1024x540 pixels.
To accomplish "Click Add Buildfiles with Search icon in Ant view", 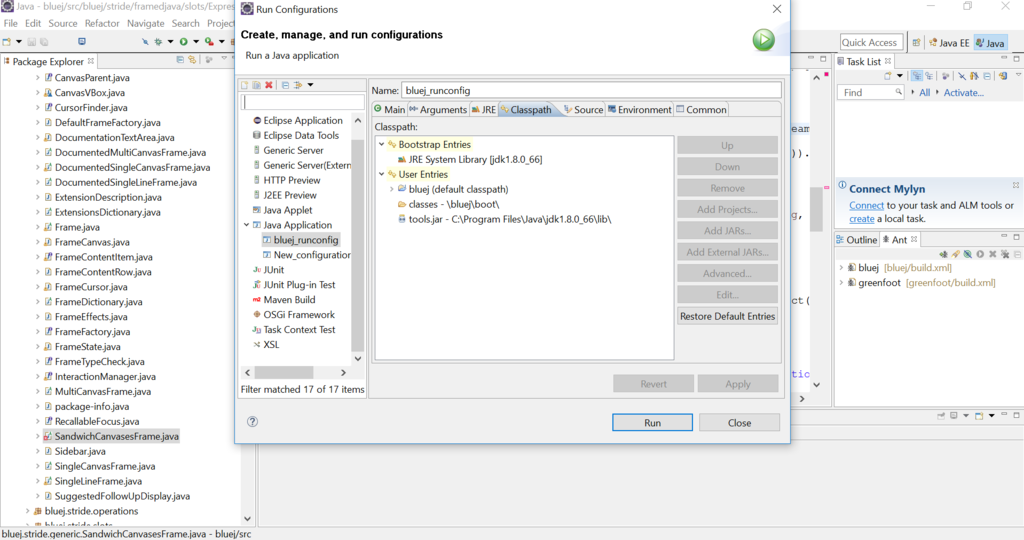I will (955, 254).
